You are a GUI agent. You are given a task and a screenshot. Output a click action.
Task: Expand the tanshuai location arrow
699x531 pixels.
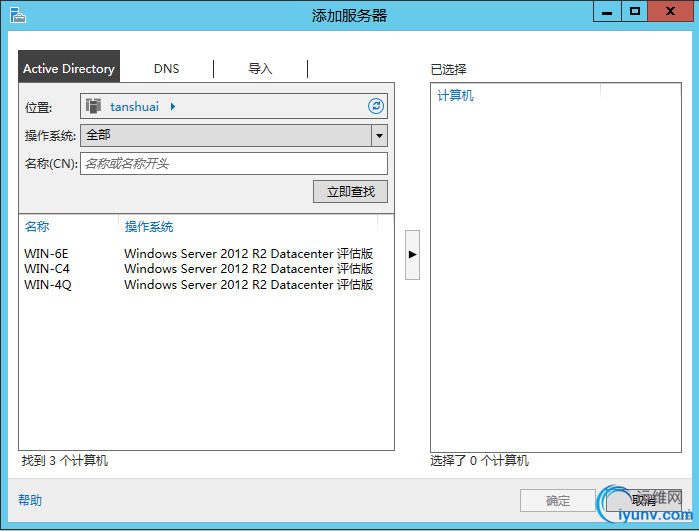pos(173,107)
